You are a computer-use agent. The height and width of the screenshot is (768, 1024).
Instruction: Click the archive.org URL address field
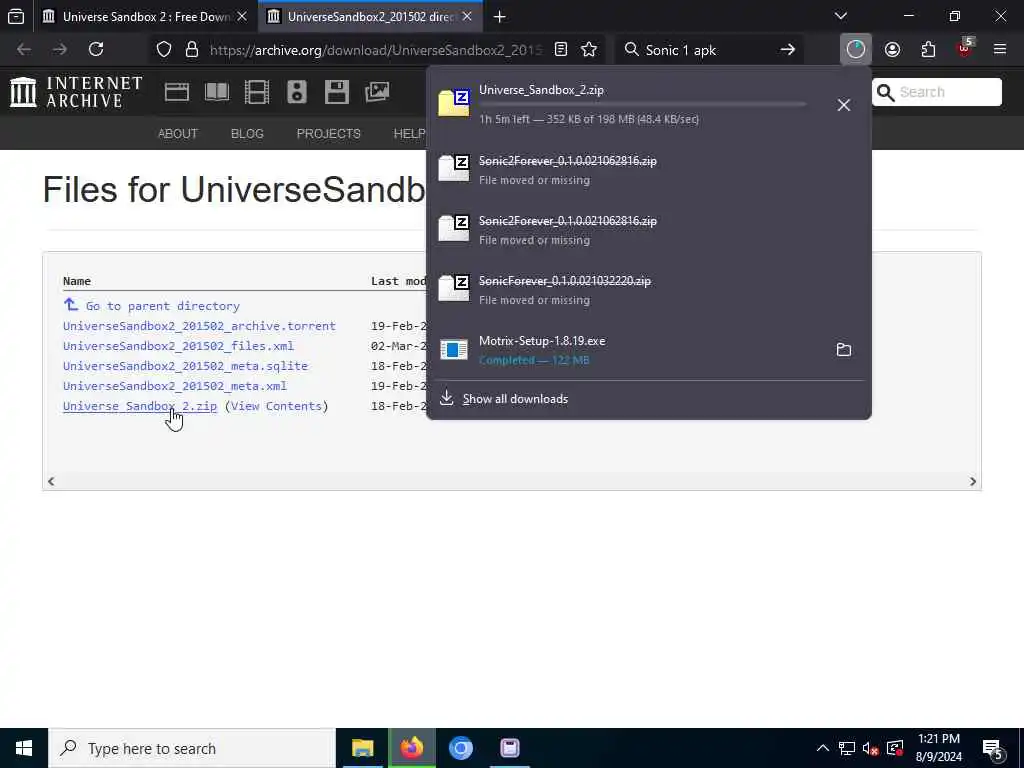[376, 50]
